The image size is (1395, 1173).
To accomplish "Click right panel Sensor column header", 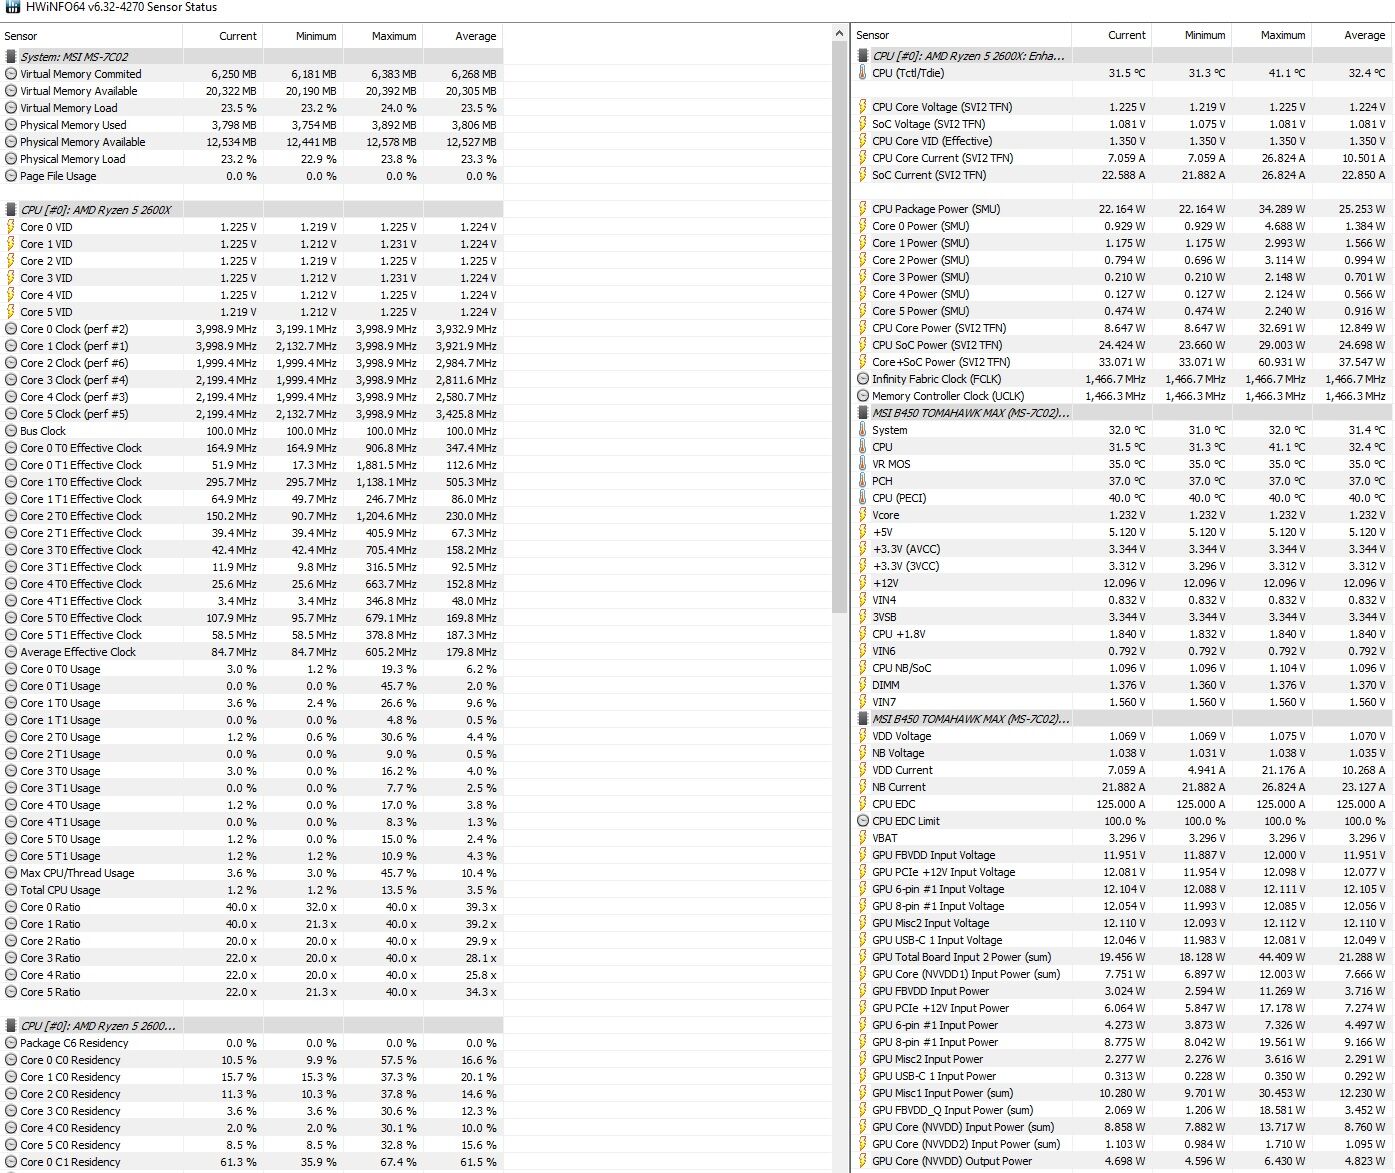I will (961, 35).
